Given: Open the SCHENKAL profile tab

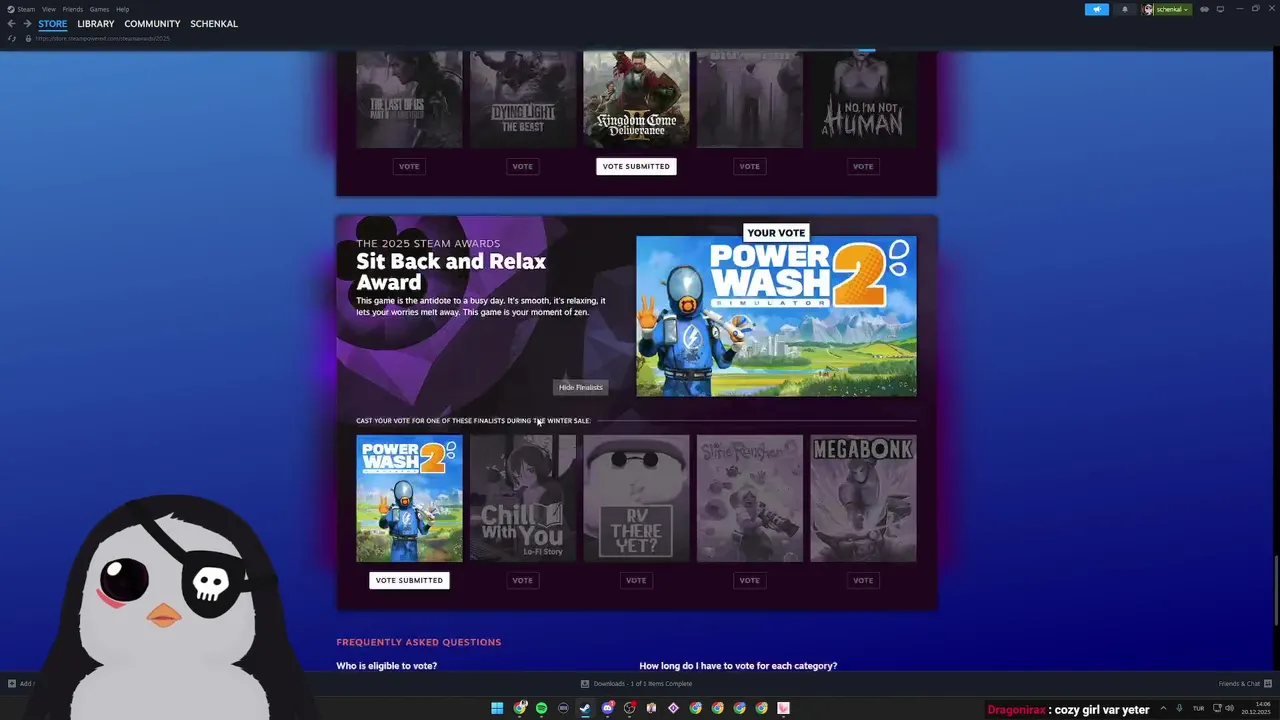Looking at the screenshot, I should point(214,24).
